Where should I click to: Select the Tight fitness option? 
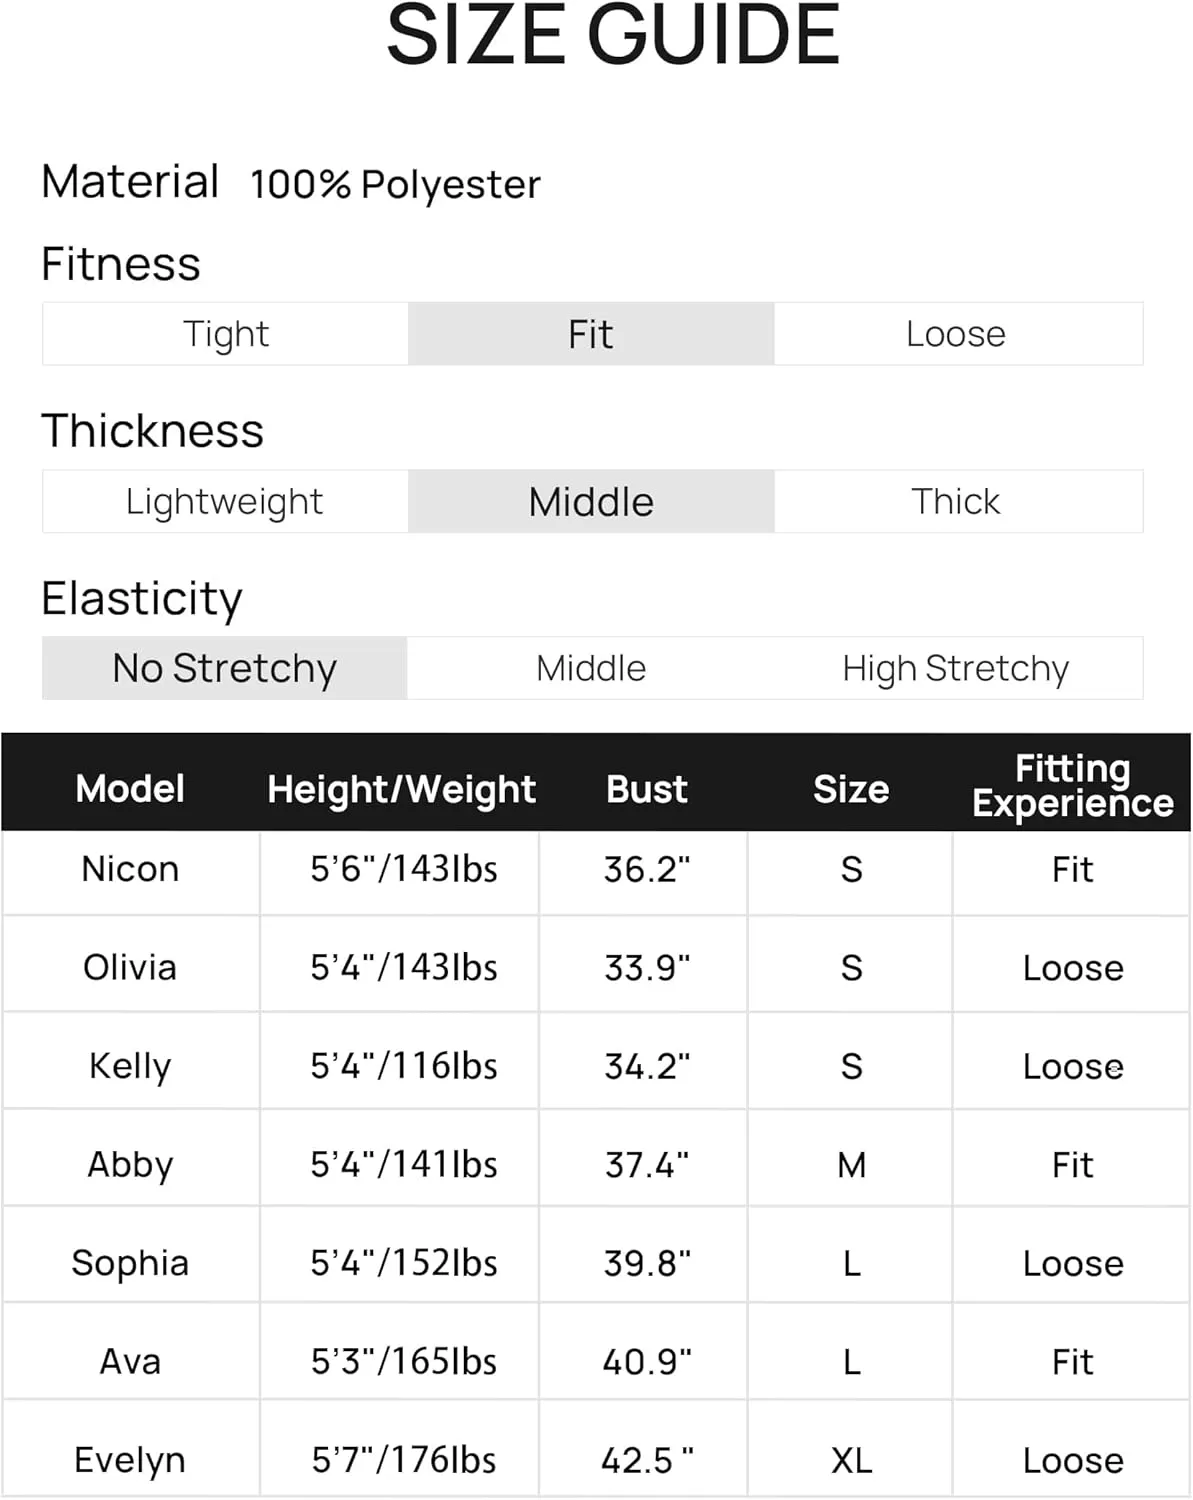226,334
